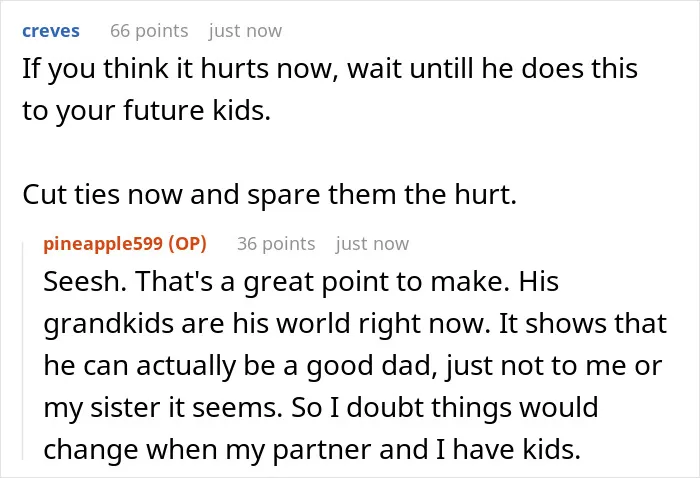
Task: Click the sentence 'Cut ties now and spare them'
Action: 269,195
